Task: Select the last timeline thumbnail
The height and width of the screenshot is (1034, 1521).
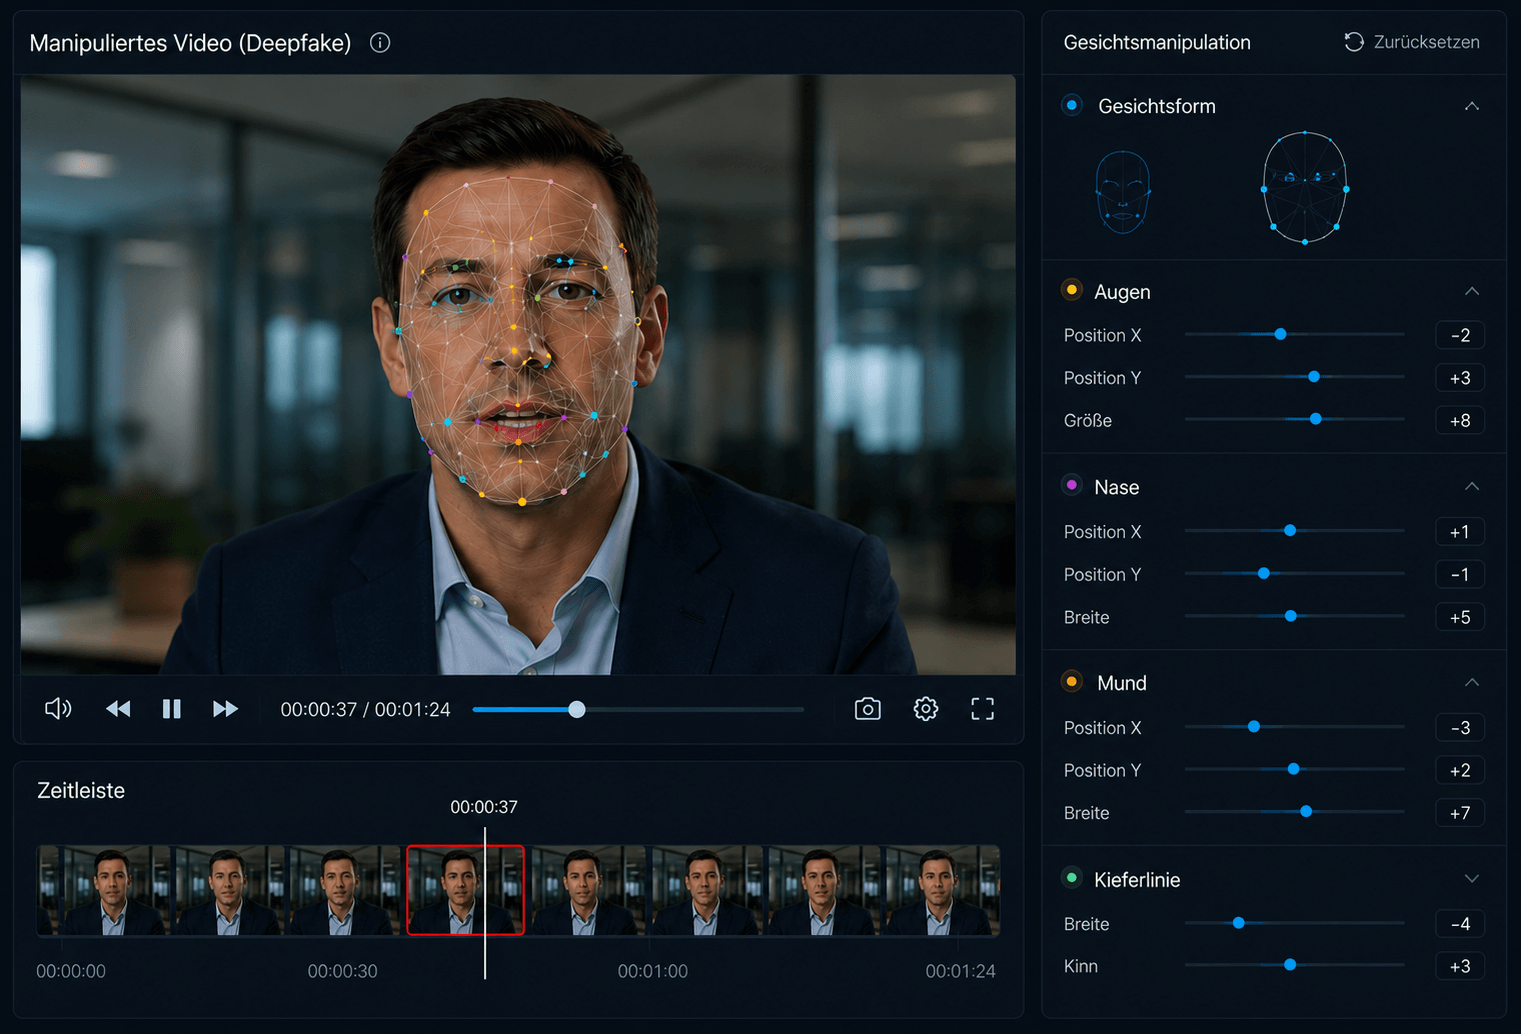Action: tap(941, 890)
